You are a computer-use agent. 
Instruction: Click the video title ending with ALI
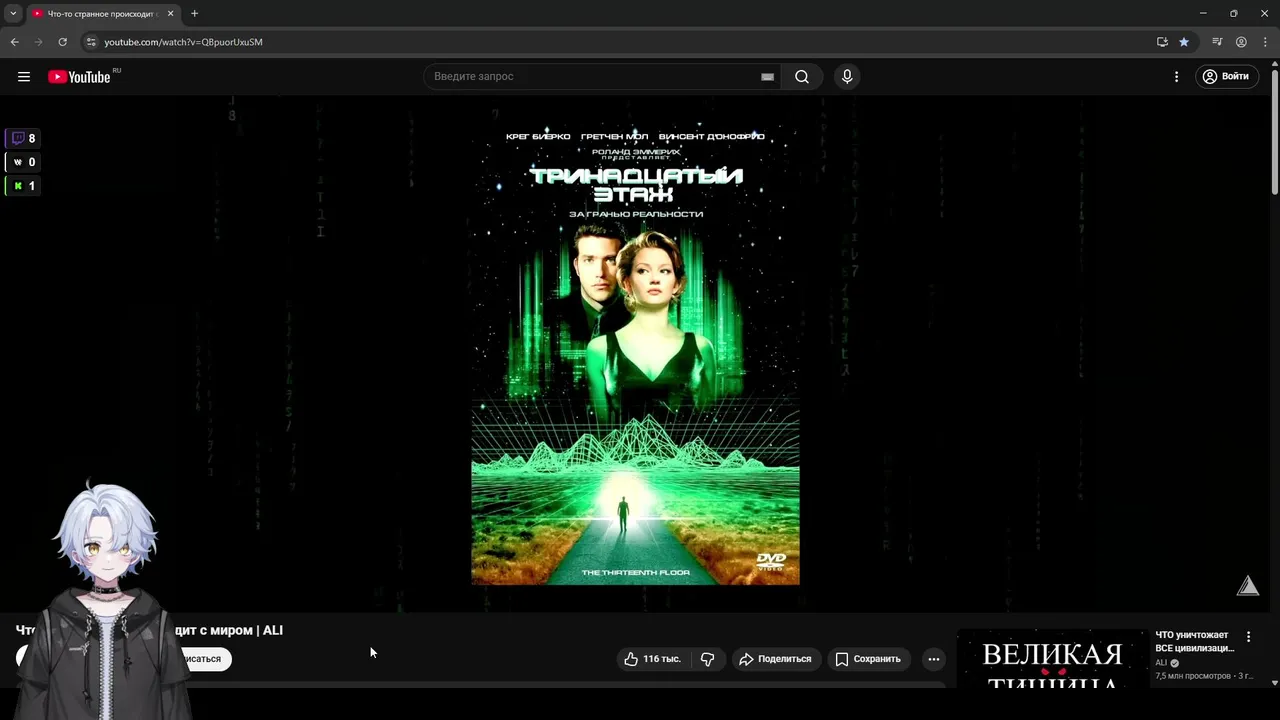(x=149, y=630)
